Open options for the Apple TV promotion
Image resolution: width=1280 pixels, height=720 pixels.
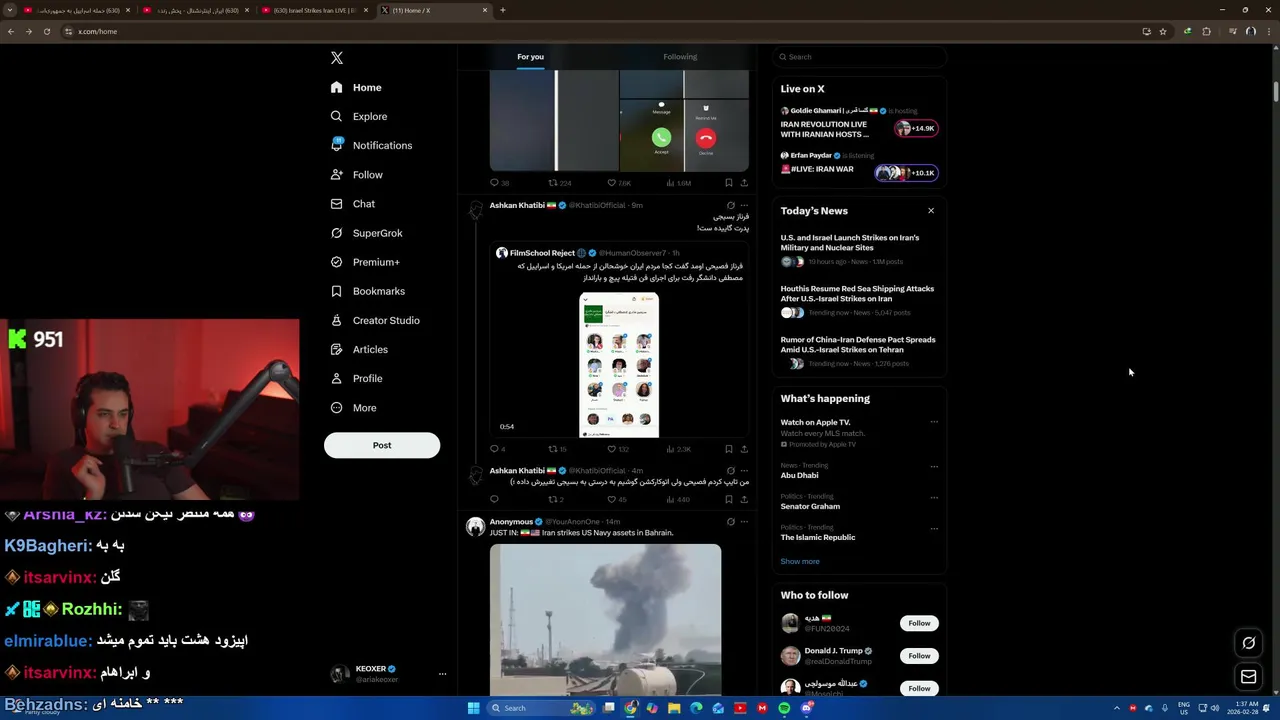(934, 422)
